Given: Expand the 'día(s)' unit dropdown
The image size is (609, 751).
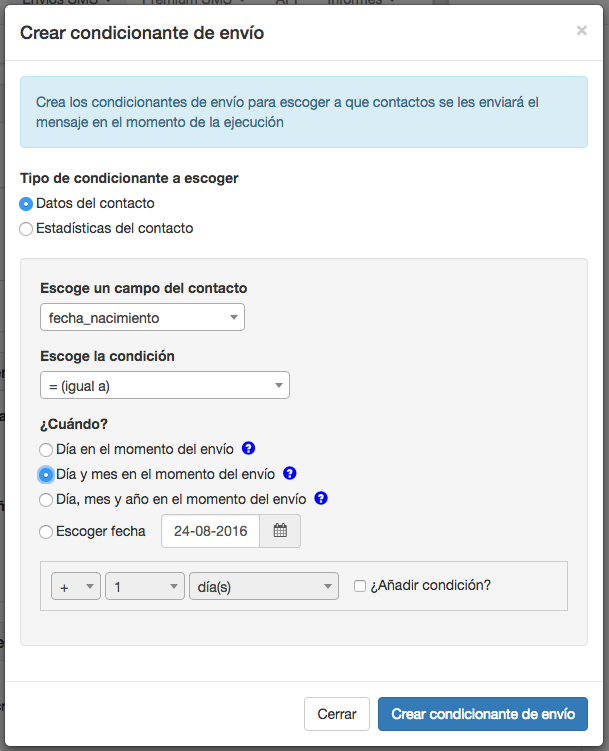Looking at the screenshot, I should coord(264,587).
